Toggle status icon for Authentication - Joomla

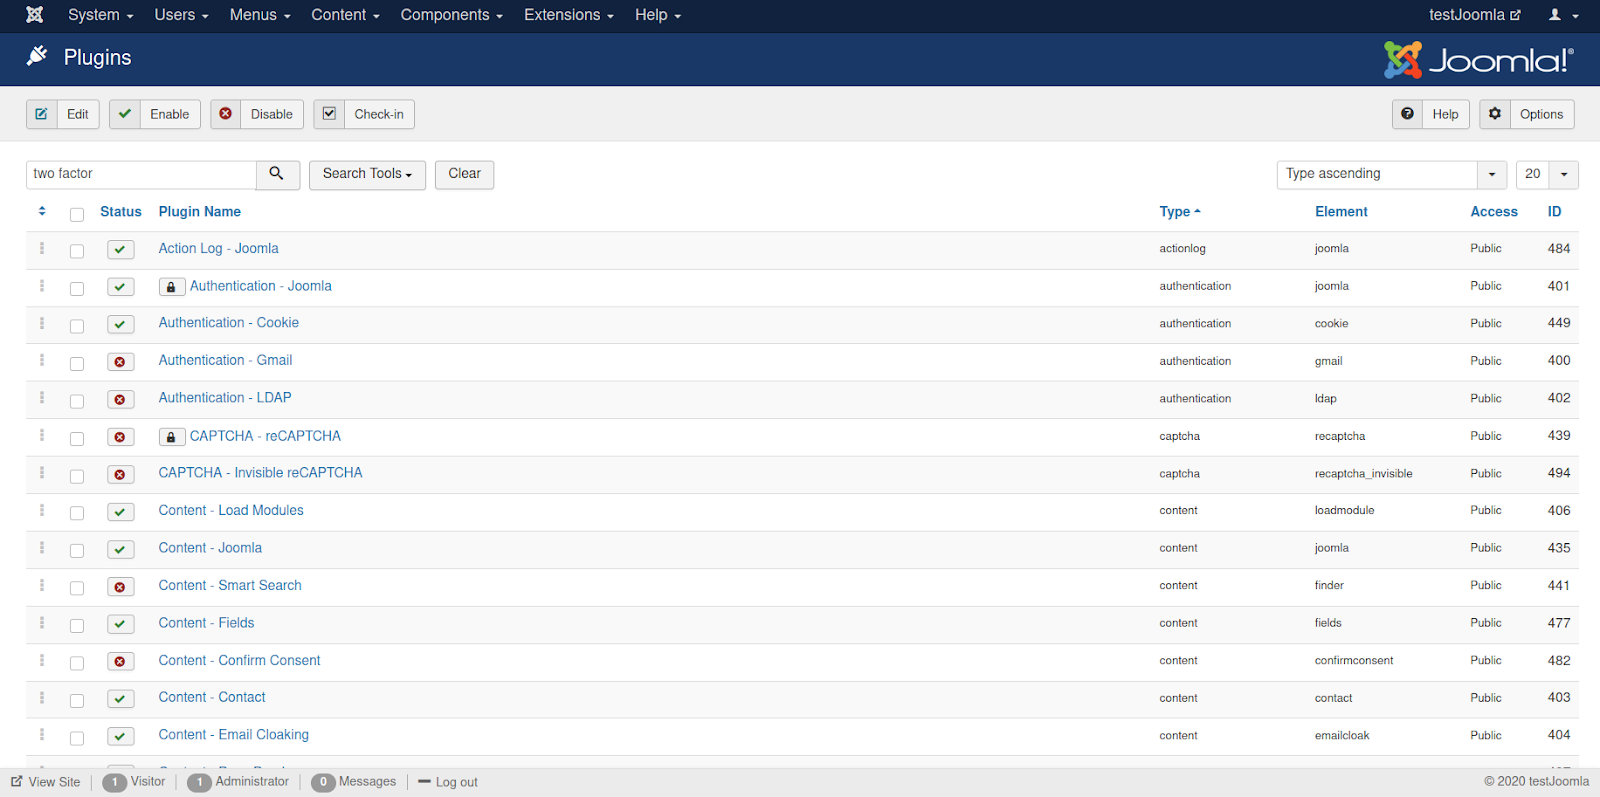(x=120, y=287)
